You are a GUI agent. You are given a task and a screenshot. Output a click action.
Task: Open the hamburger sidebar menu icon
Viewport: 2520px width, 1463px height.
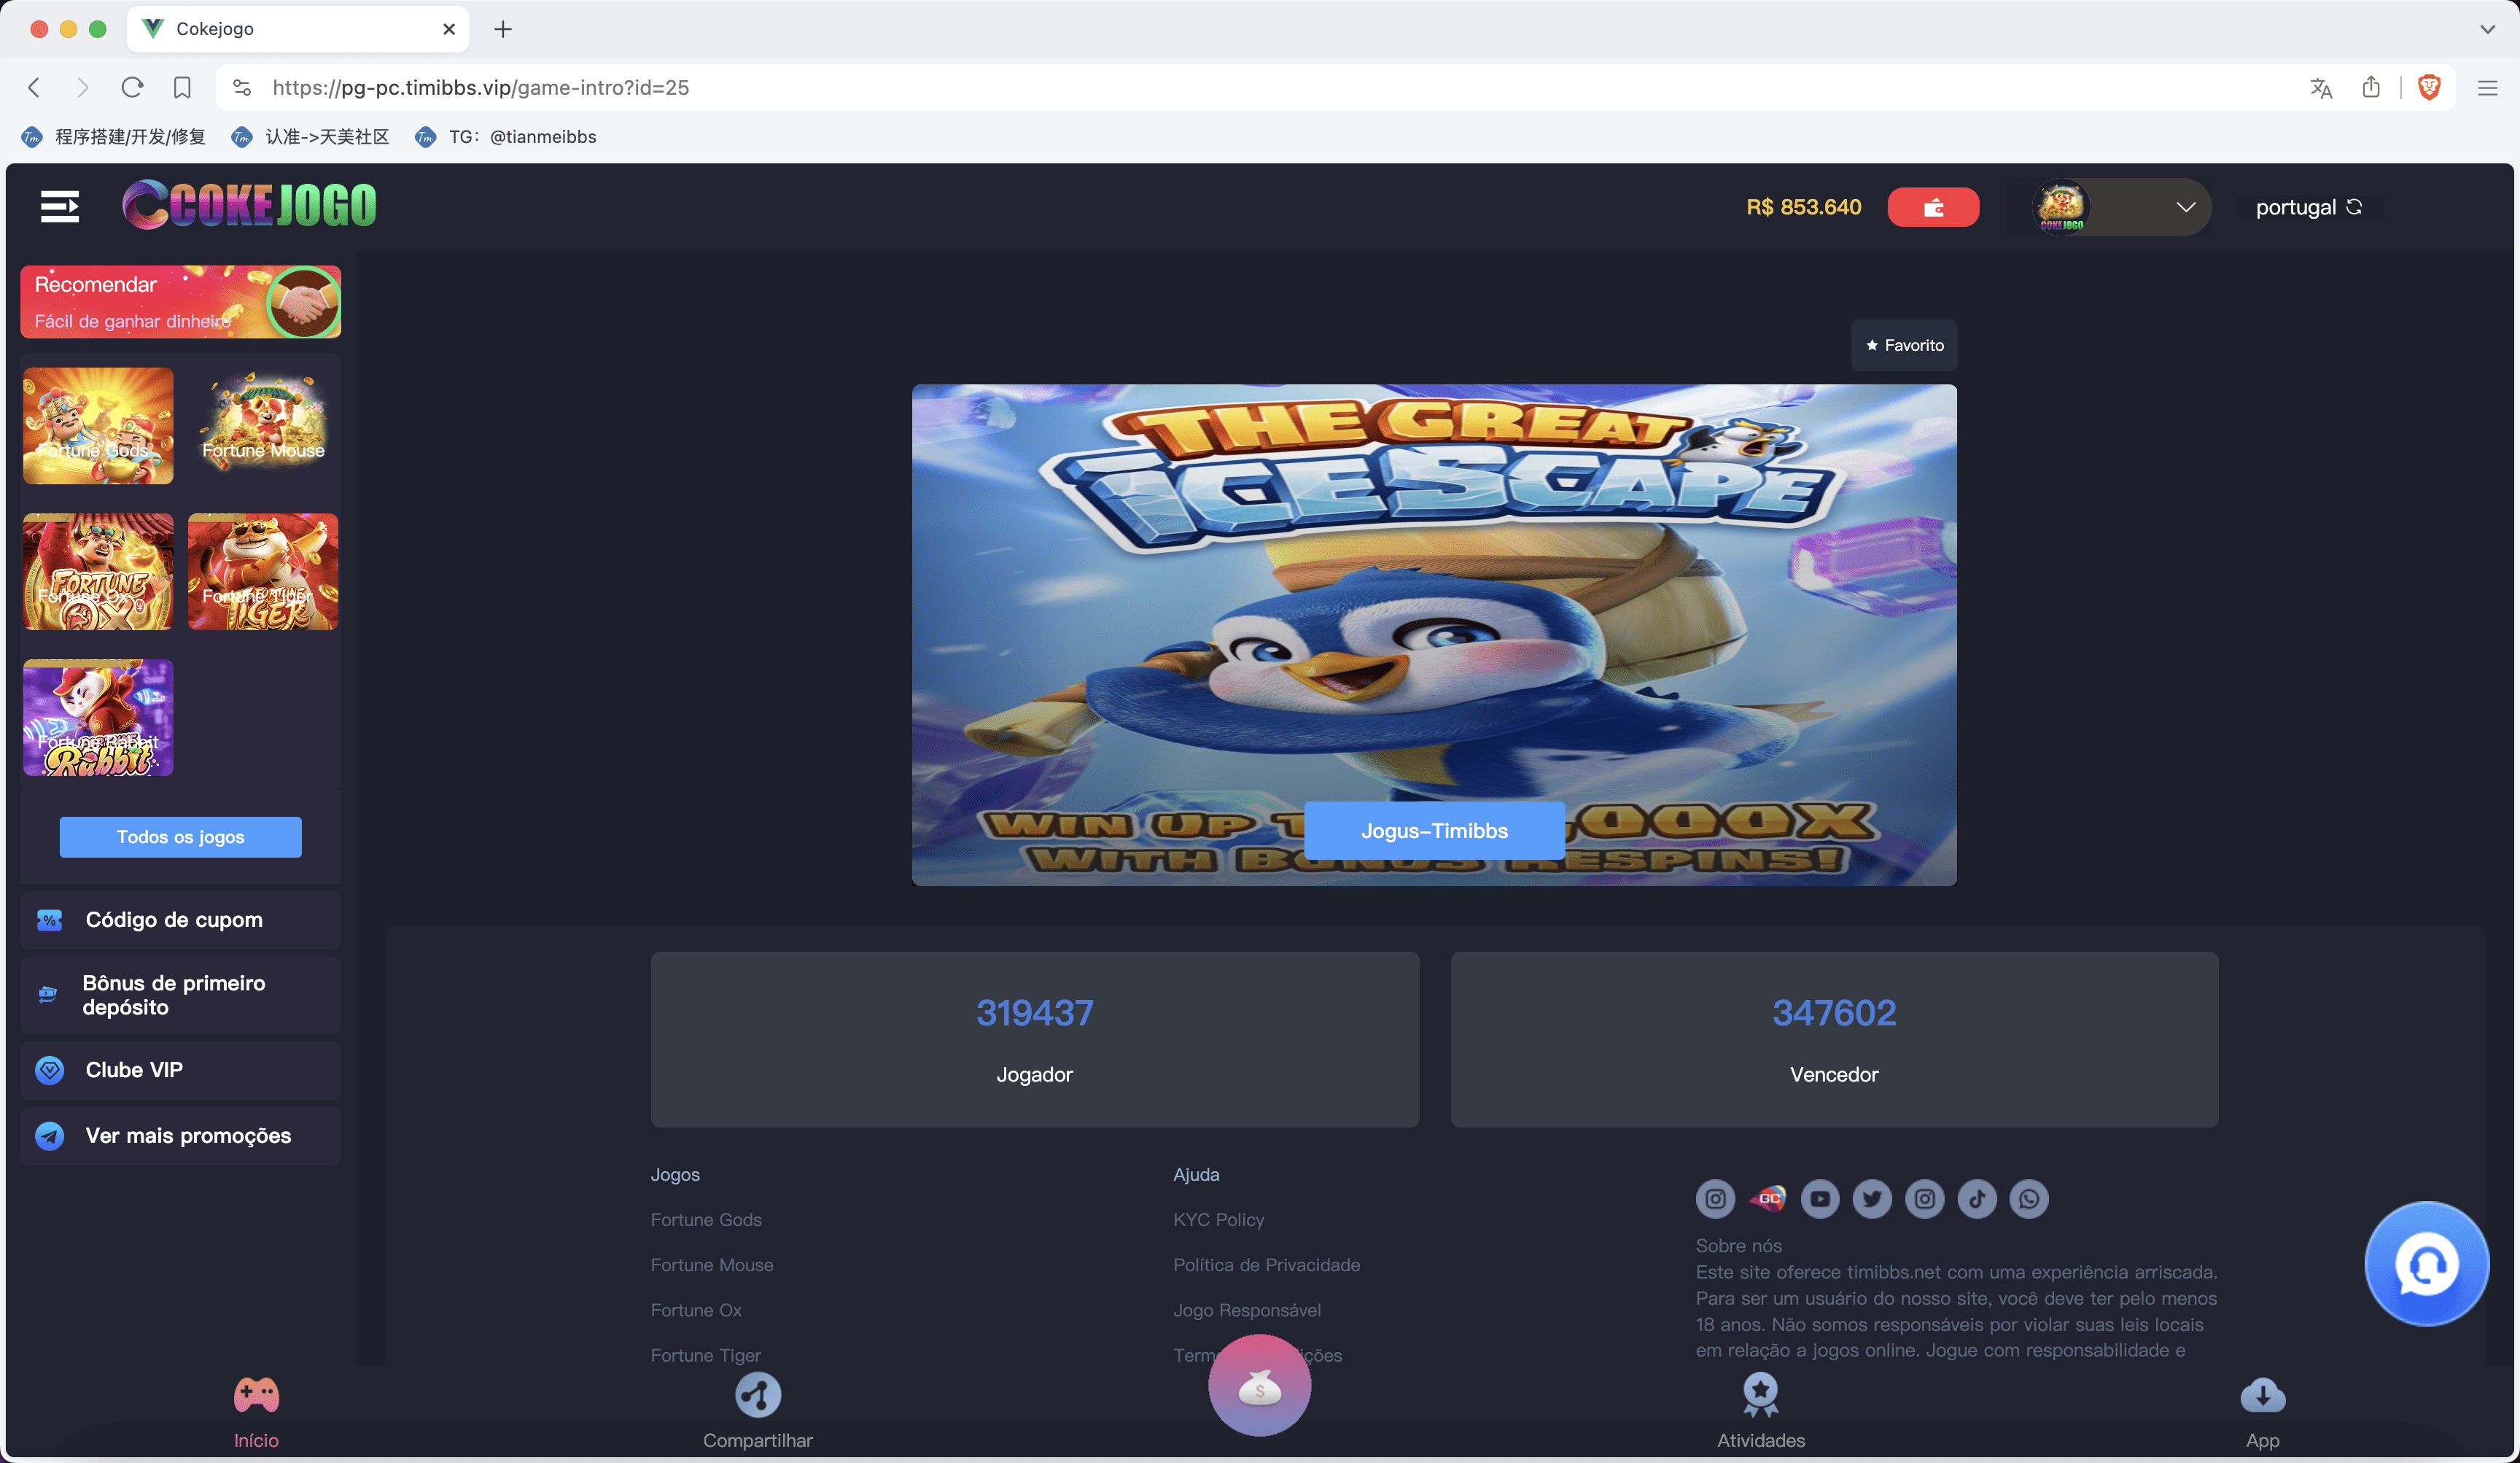click(x=60, y=207)
